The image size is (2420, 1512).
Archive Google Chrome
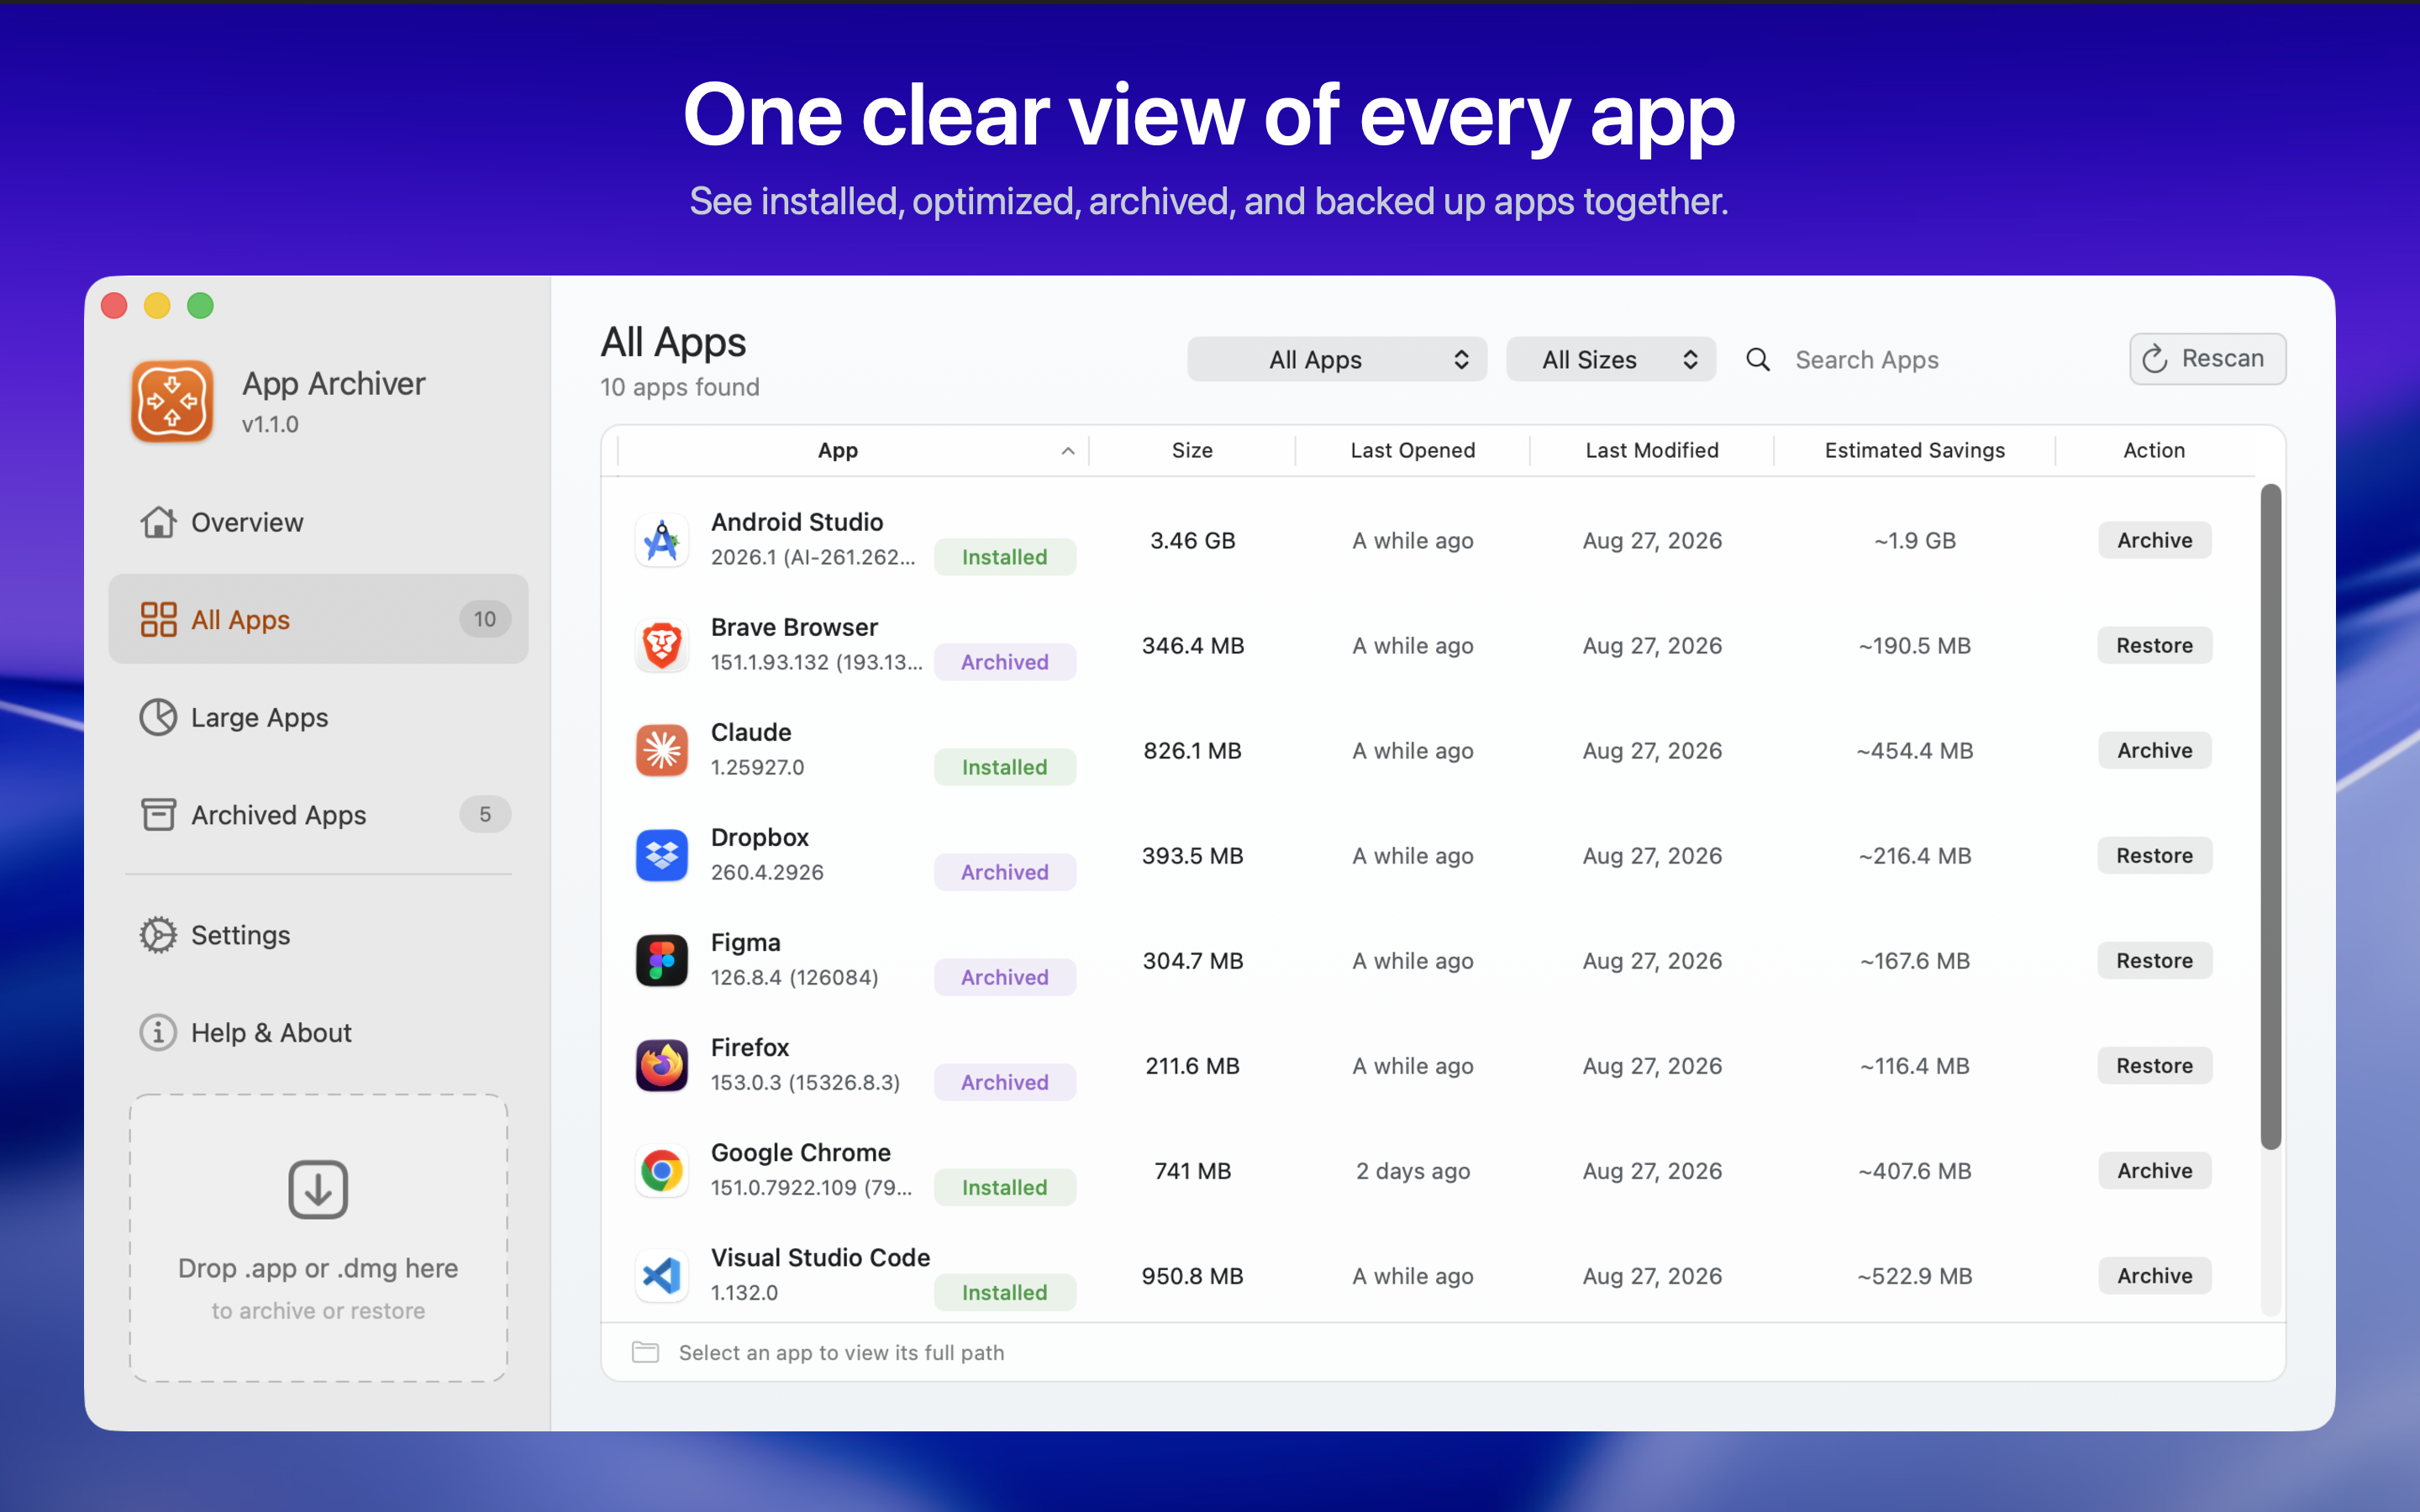[x=2154, y=1170]
